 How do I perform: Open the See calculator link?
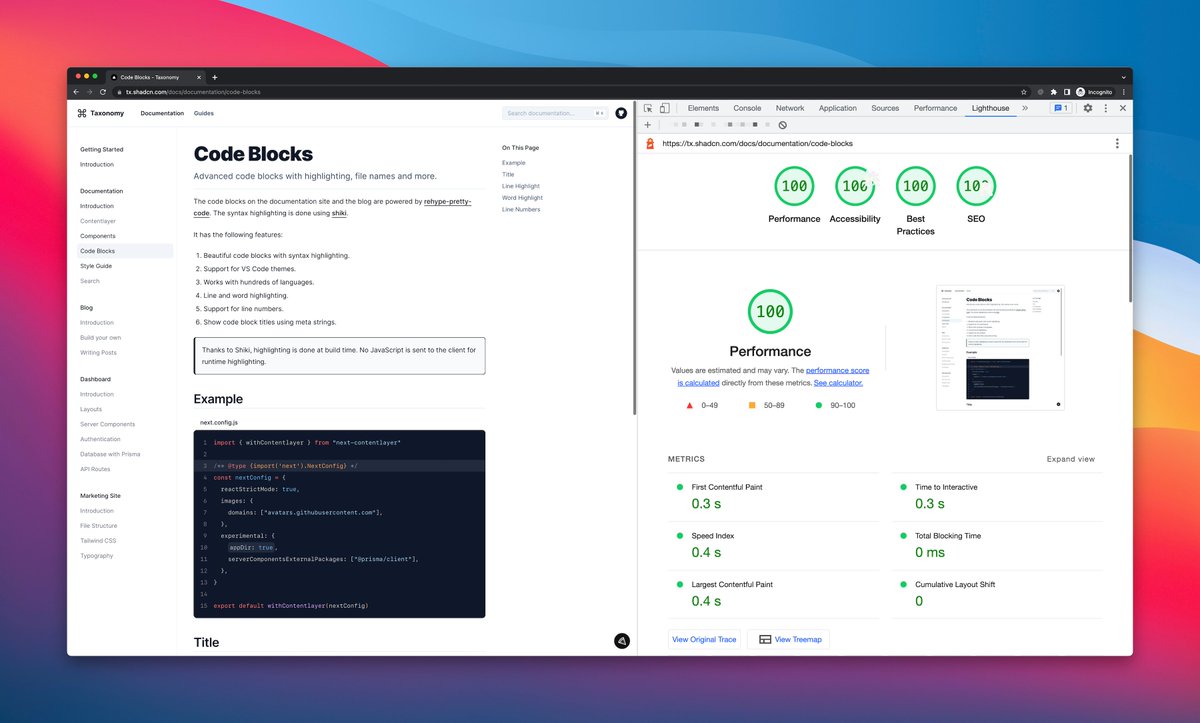pyautogui.click(x=838, y=382)
